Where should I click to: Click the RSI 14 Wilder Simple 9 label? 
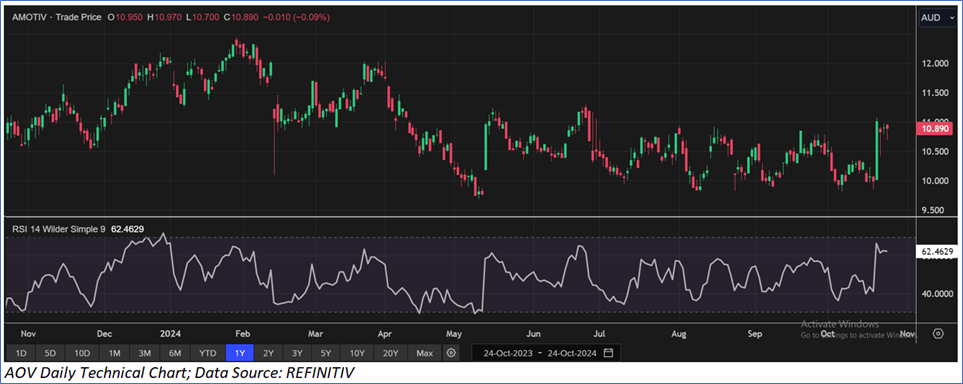coord(59,229)
